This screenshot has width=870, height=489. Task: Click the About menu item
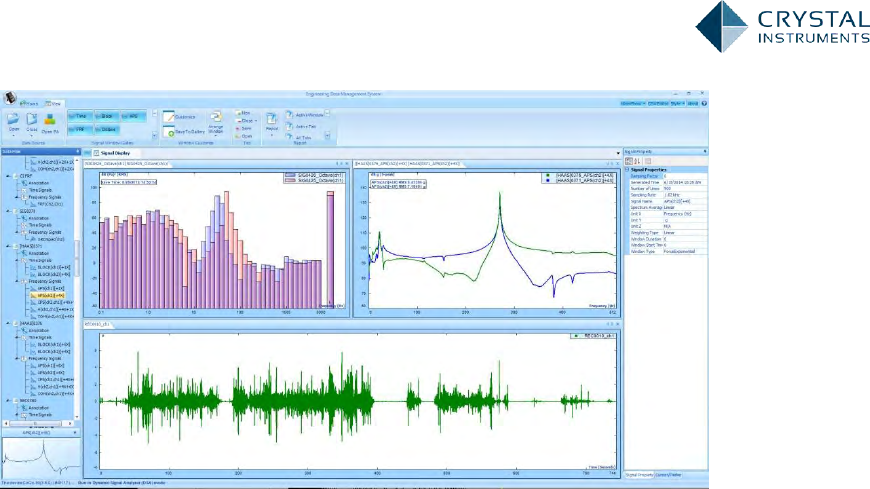[x=693, y=103]
